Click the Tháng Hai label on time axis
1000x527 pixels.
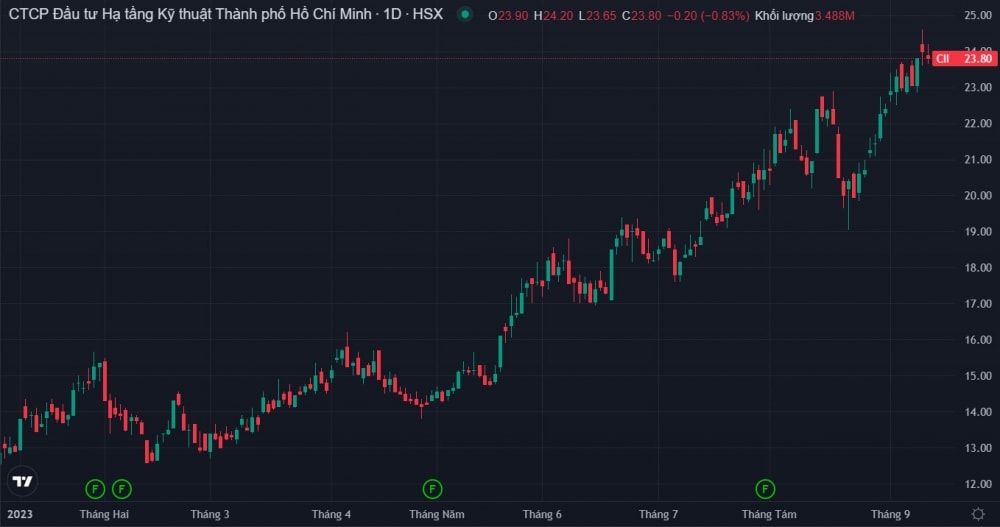click(x=104, y=514)
